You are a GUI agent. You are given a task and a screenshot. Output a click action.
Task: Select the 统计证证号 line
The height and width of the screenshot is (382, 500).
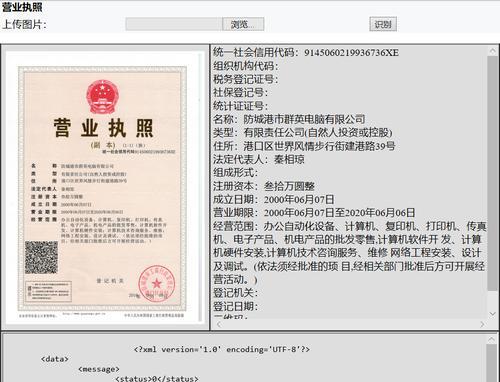point(241,106)
